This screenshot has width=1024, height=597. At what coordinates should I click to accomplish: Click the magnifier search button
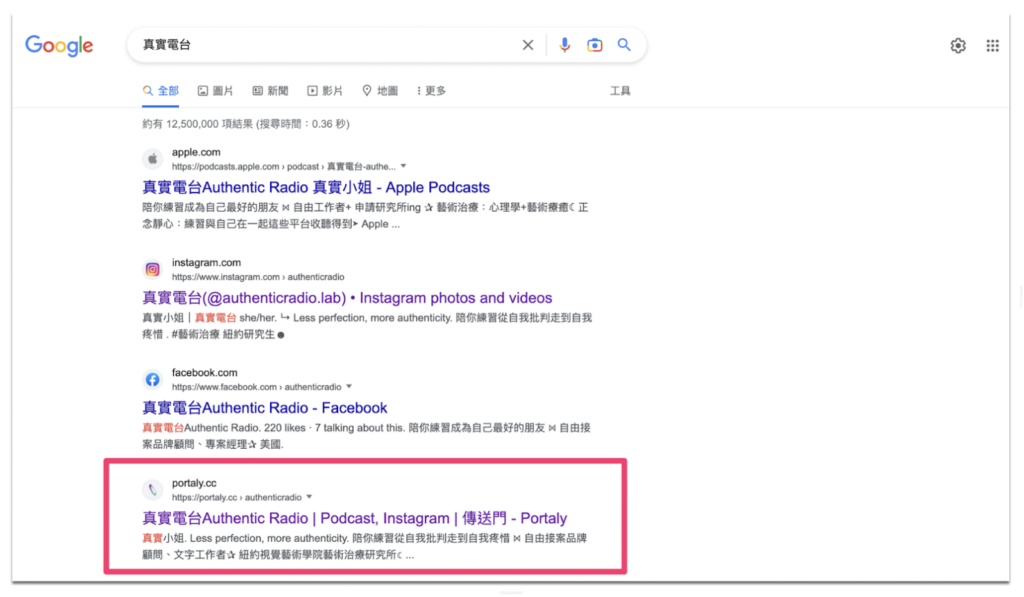pyautogui.click(x=624, y=45)
